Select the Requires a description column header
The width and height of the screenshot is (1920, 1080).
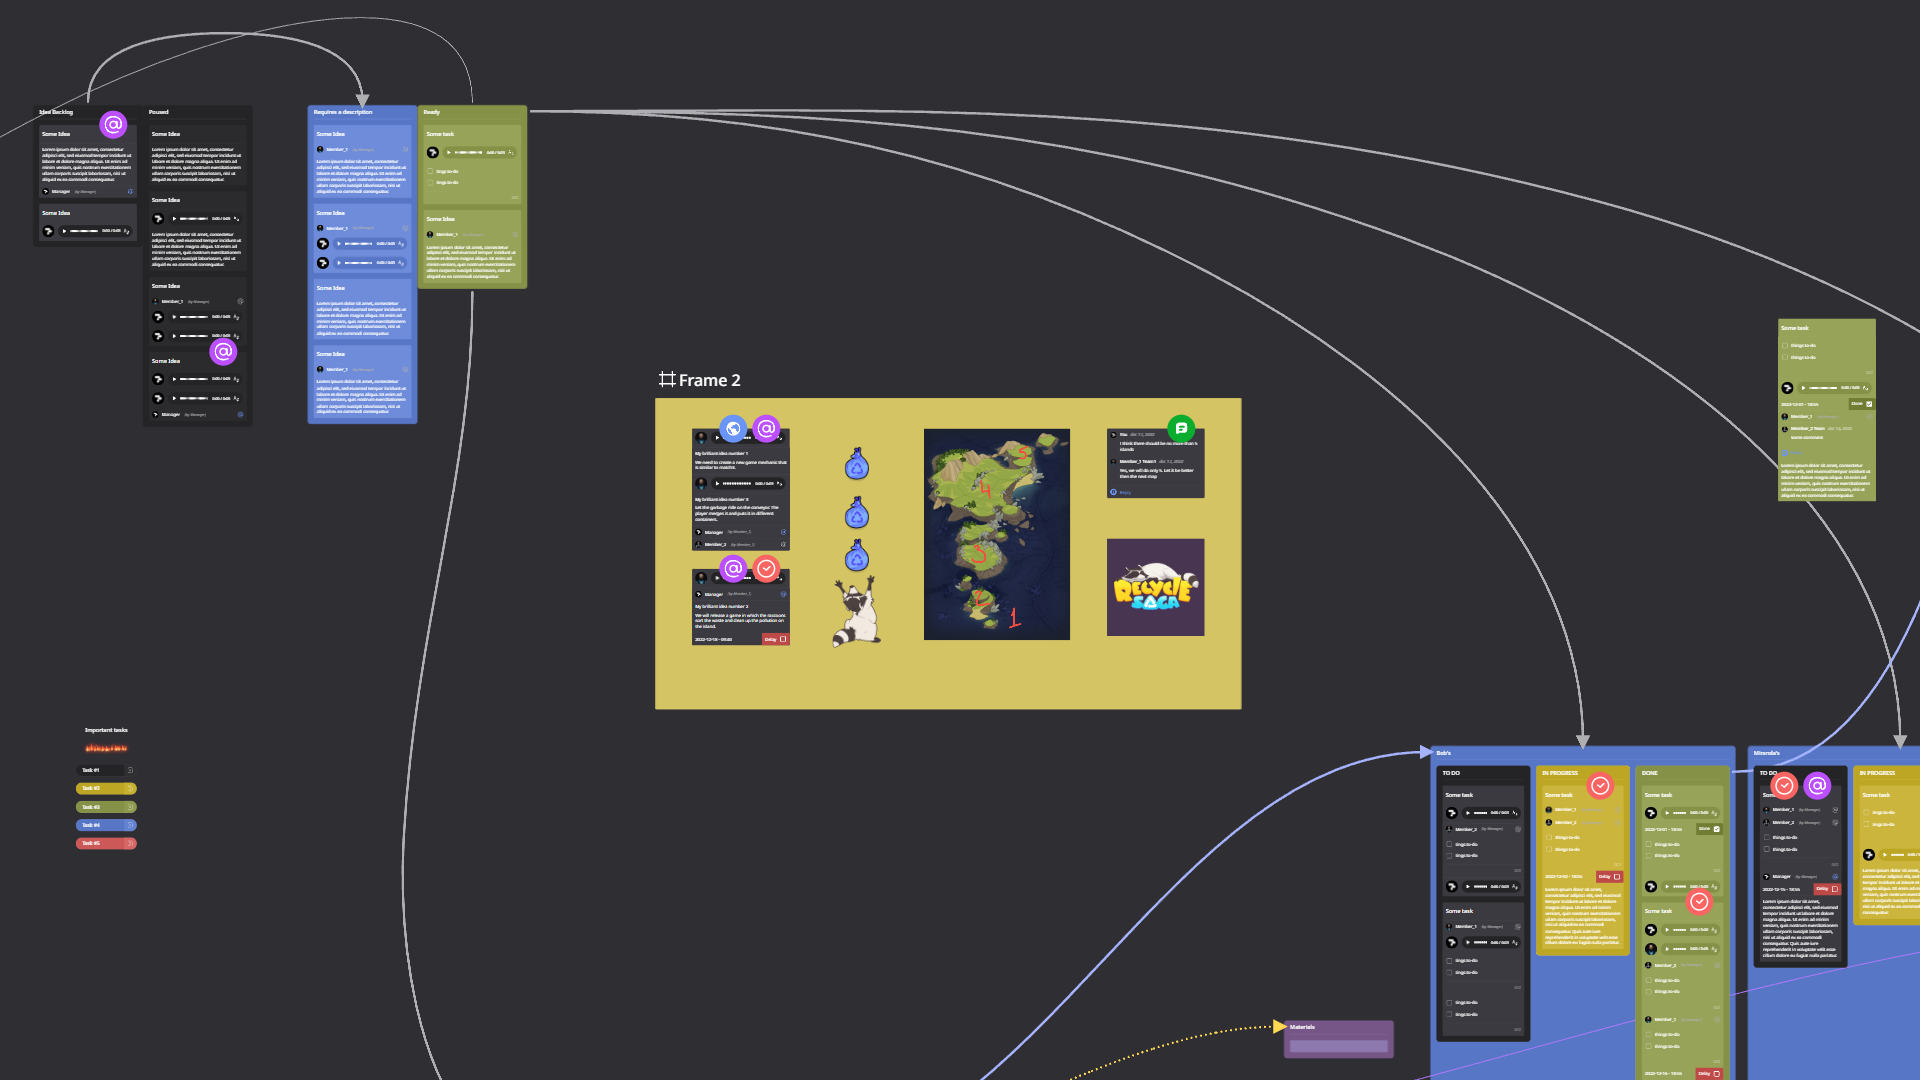tap(343, 112)
